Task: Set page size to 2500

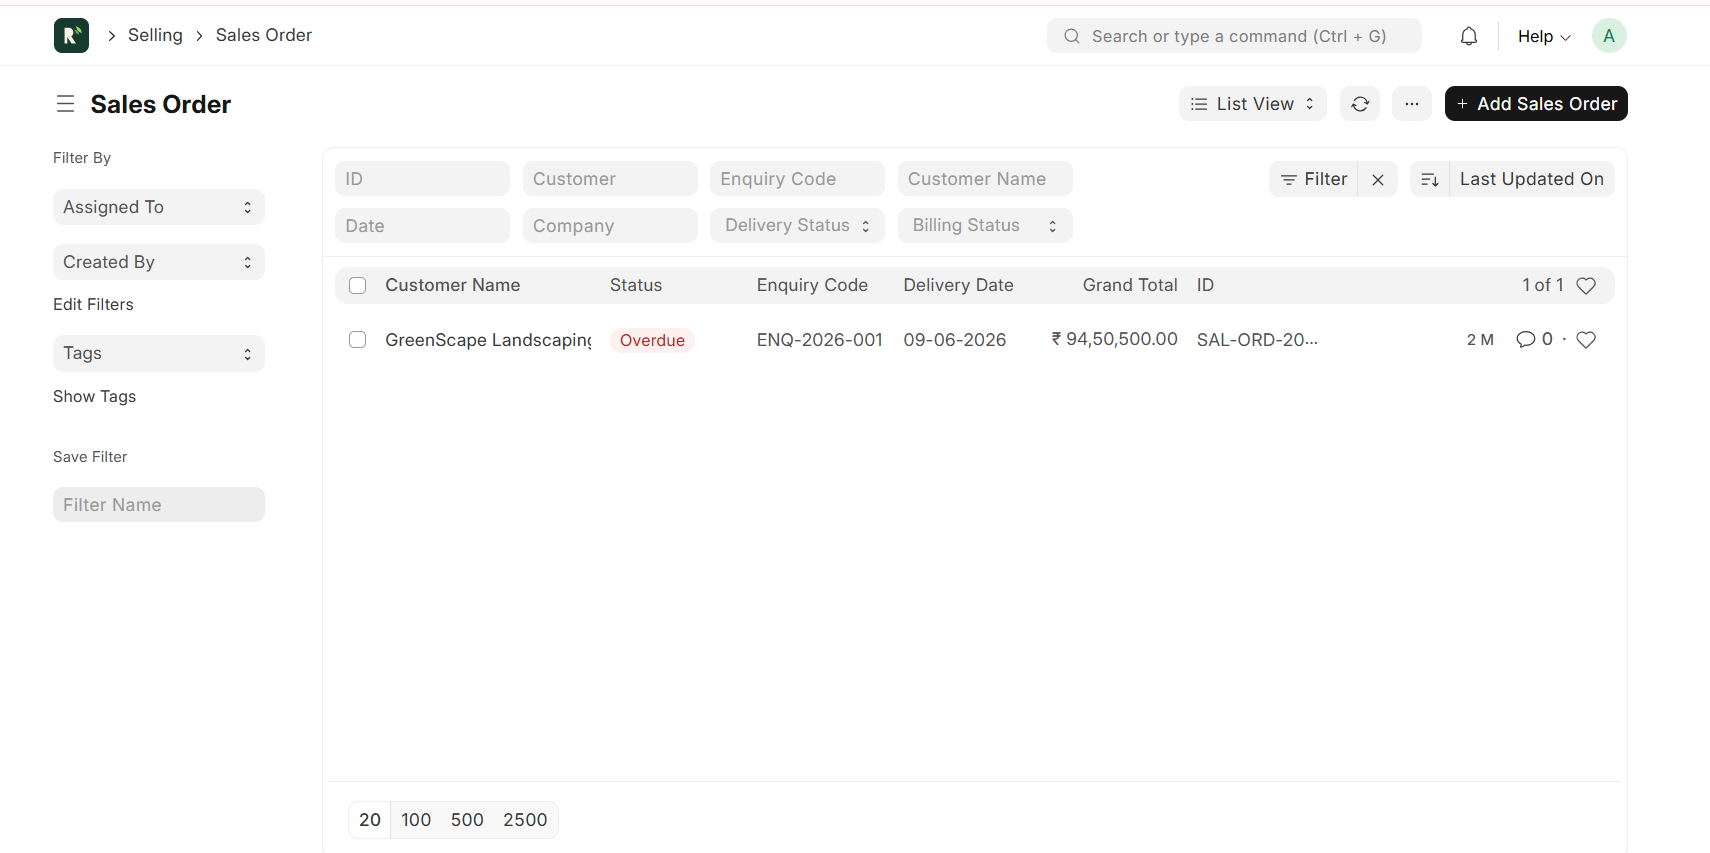Action: click(x=525, y=820)
